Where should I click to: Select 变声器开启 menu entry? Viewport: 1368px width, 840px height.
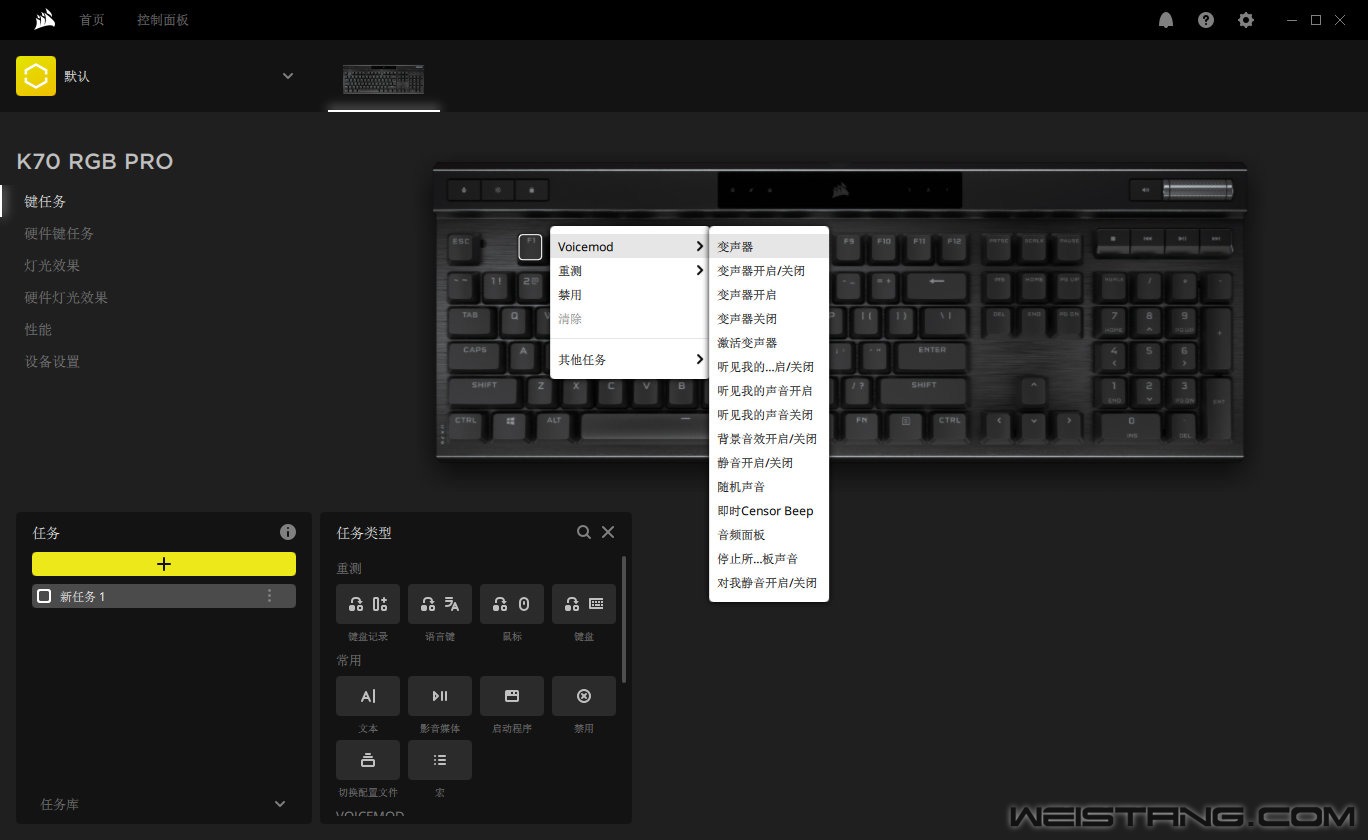point(769,294)
